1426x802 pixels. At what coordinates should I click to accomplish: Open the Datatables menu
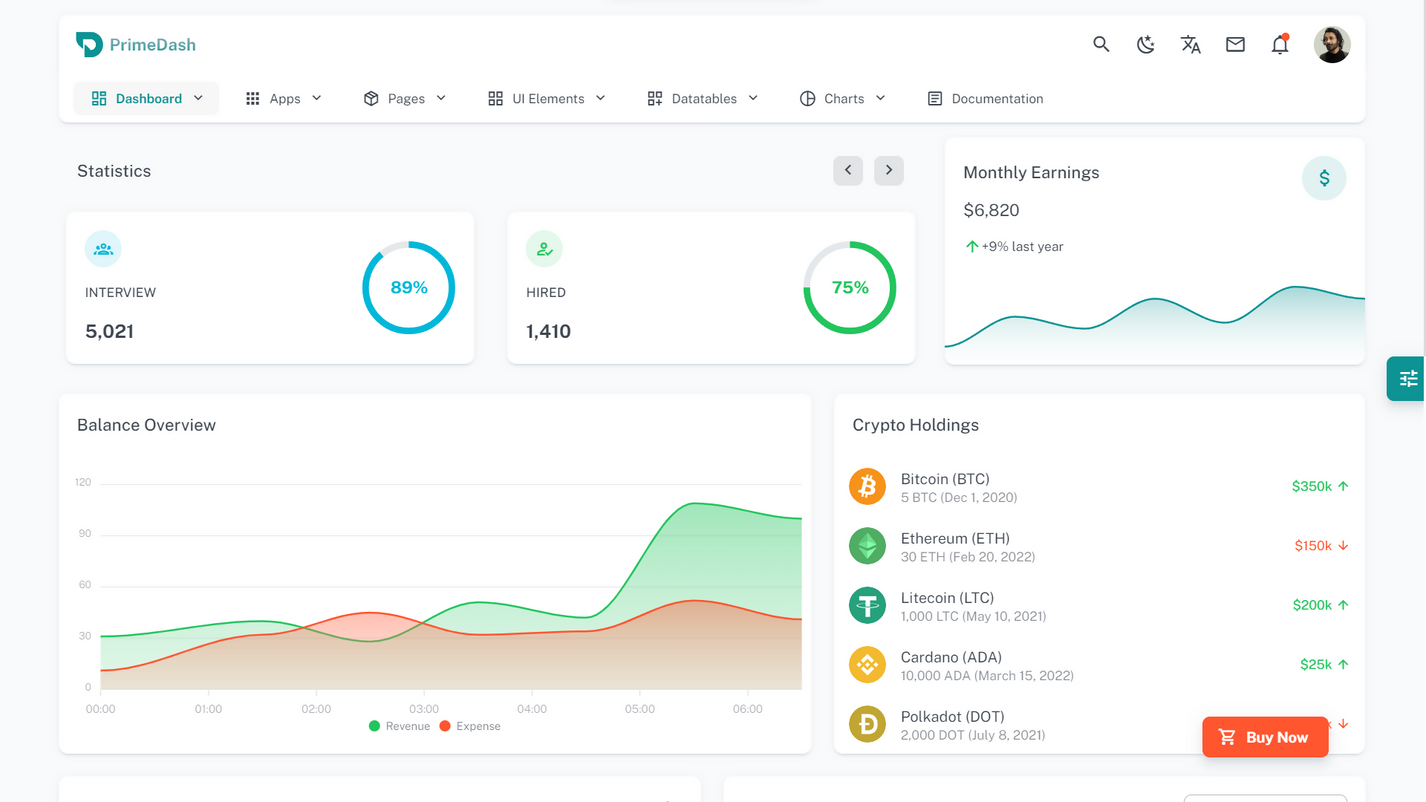pos(702,98)
